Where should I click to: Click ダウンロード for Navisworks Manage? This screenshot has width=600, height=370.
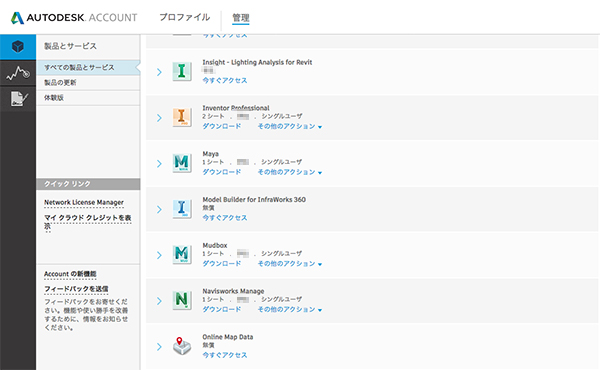(x=222, y=310)
